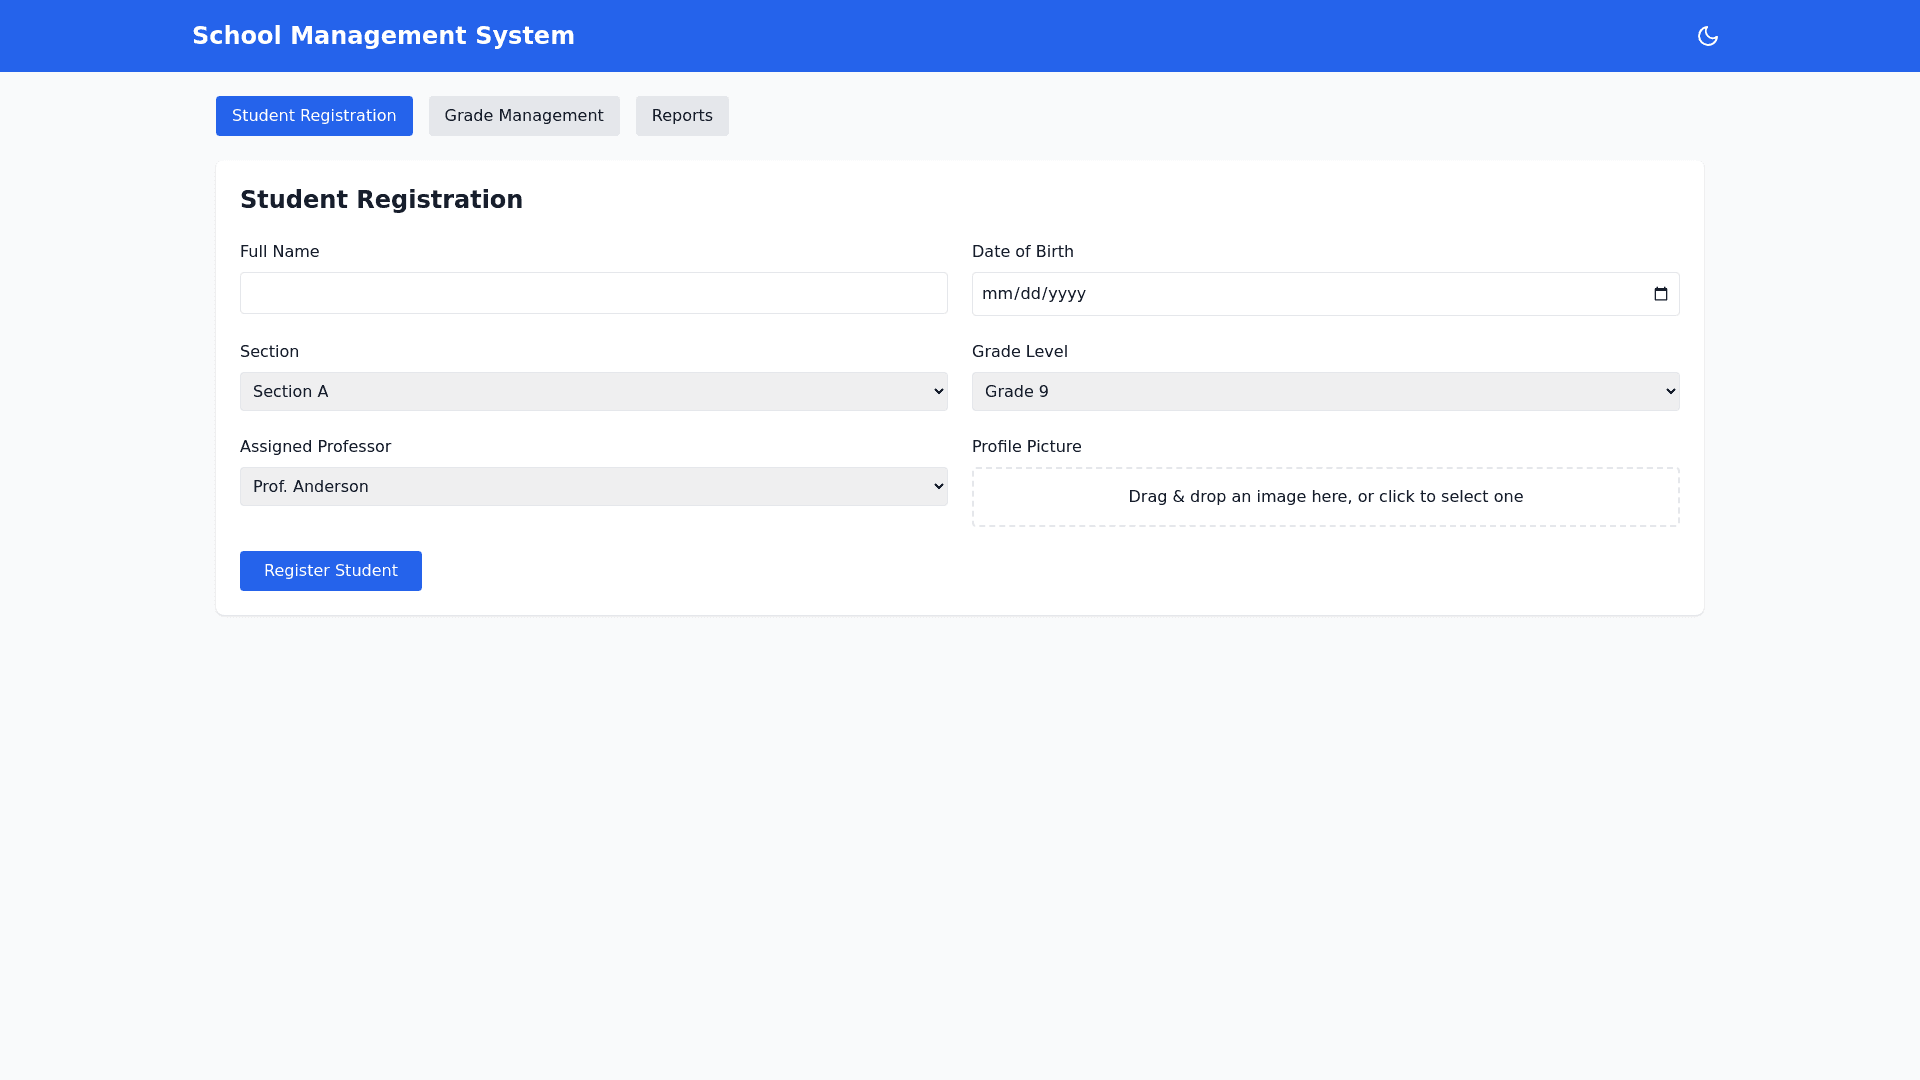Screen dimensions: 1920x1080
Task: Open the Reports tab
Action: pyautogui.click(x=681, y=116)
